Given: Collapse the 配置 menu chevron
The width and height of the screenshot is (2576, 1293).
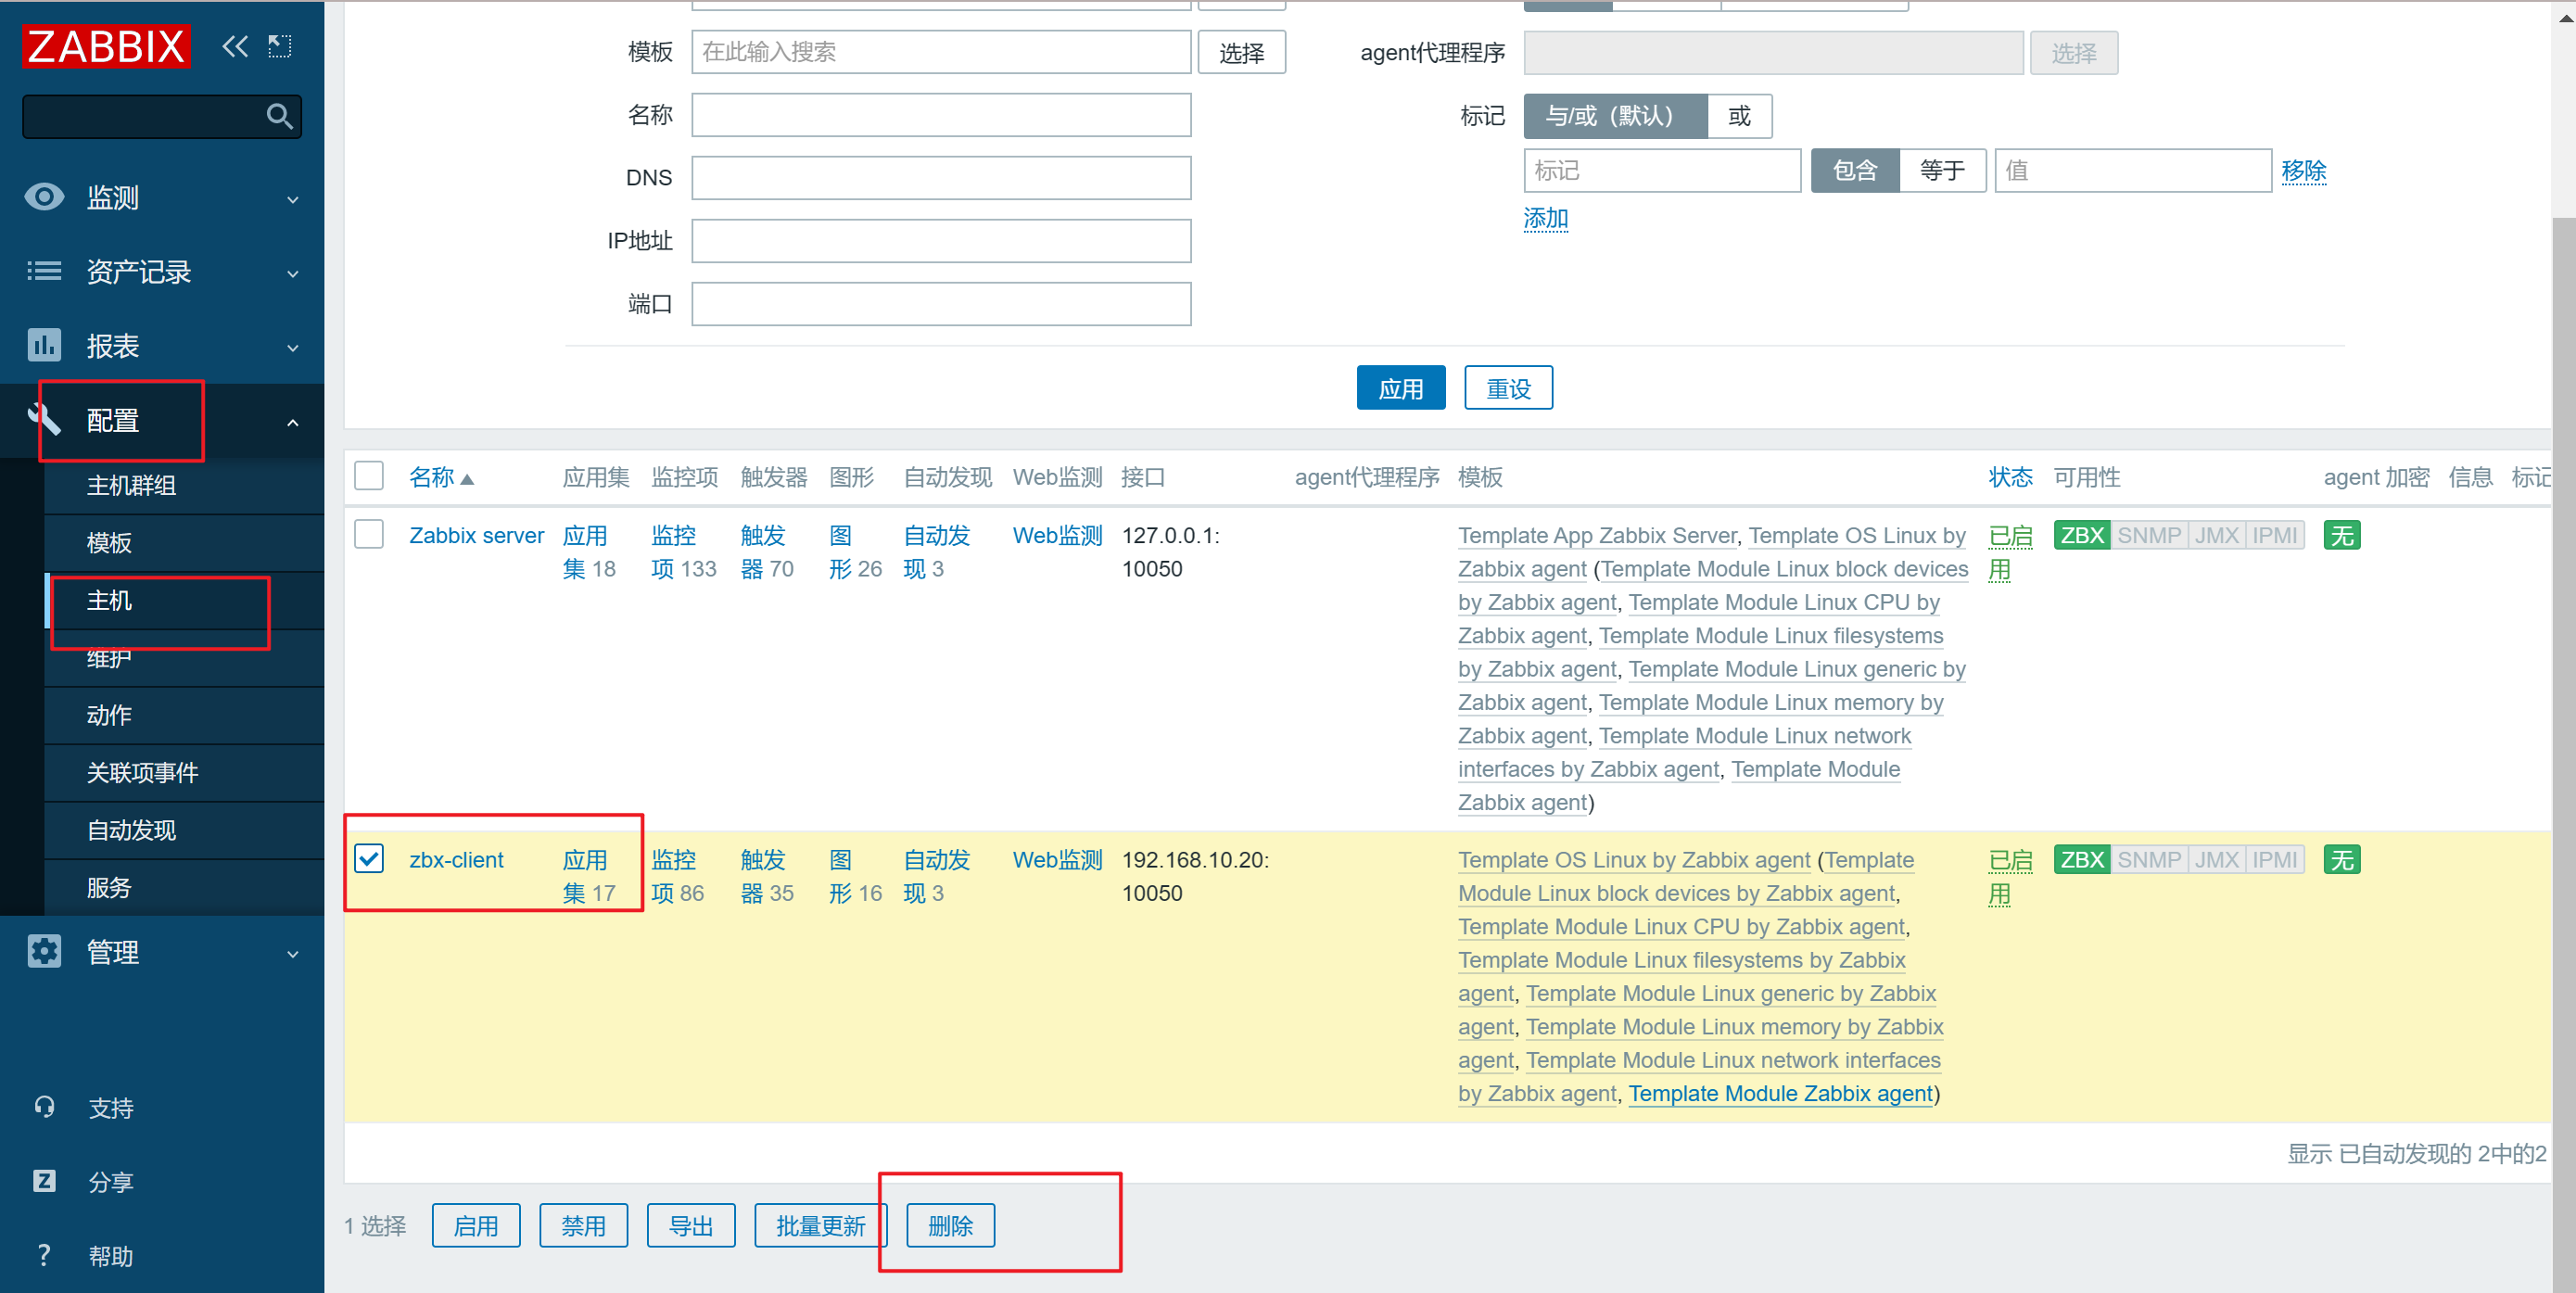Looking at the screenshot, I should coord(292,422).
